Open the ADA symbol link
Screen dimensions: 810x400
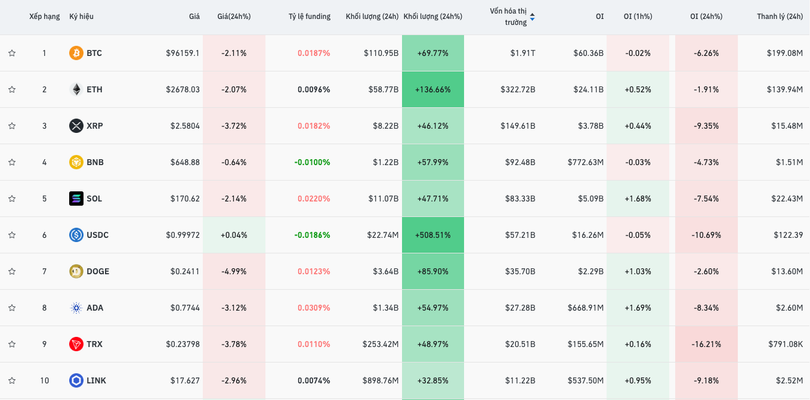(x=94, y=308)
